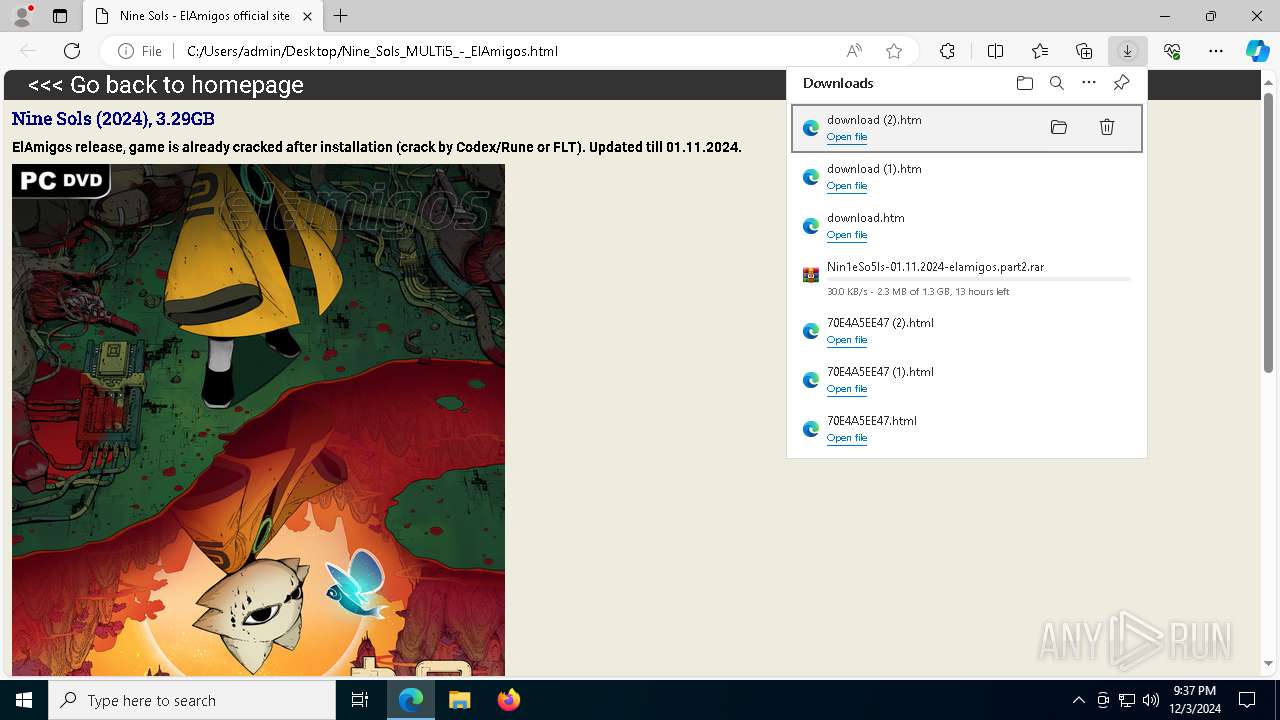
Task: Select 70E4A5EE47 (2).html file name
Action: [x=880, y=323]
